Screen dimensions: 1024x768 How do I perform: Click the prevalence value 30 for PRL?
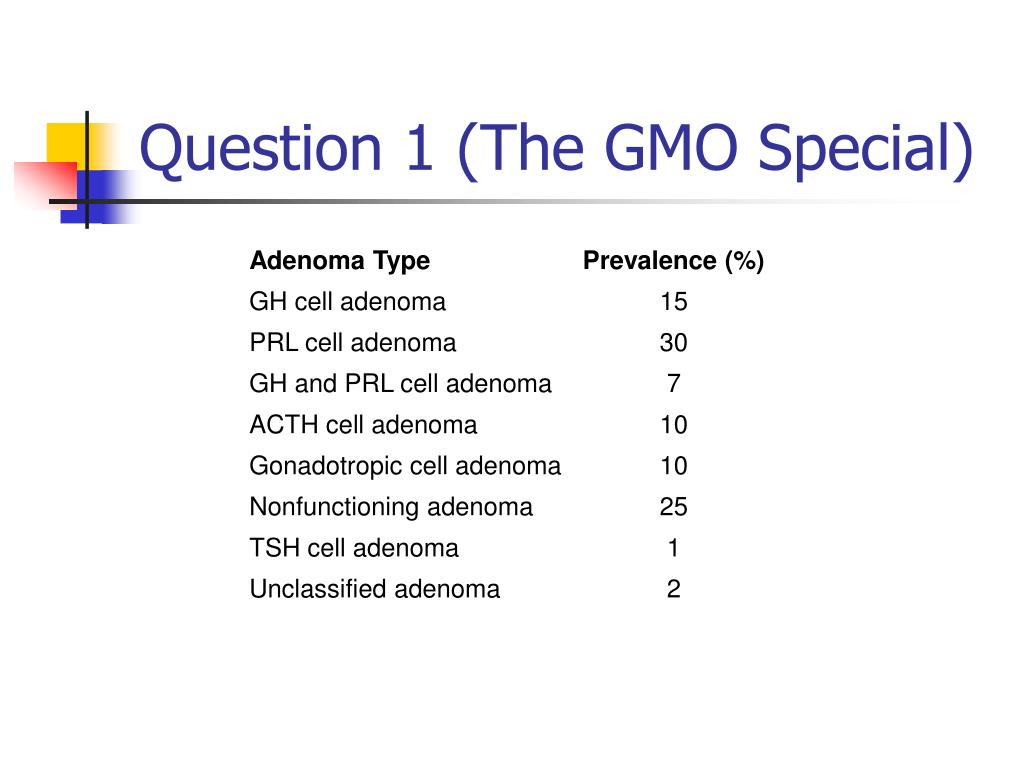tap(673, 343)
